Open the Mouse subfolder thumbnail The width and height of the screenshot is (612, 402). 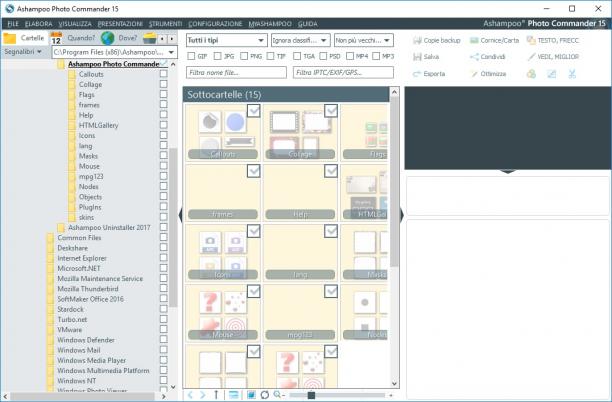[223, 313]
